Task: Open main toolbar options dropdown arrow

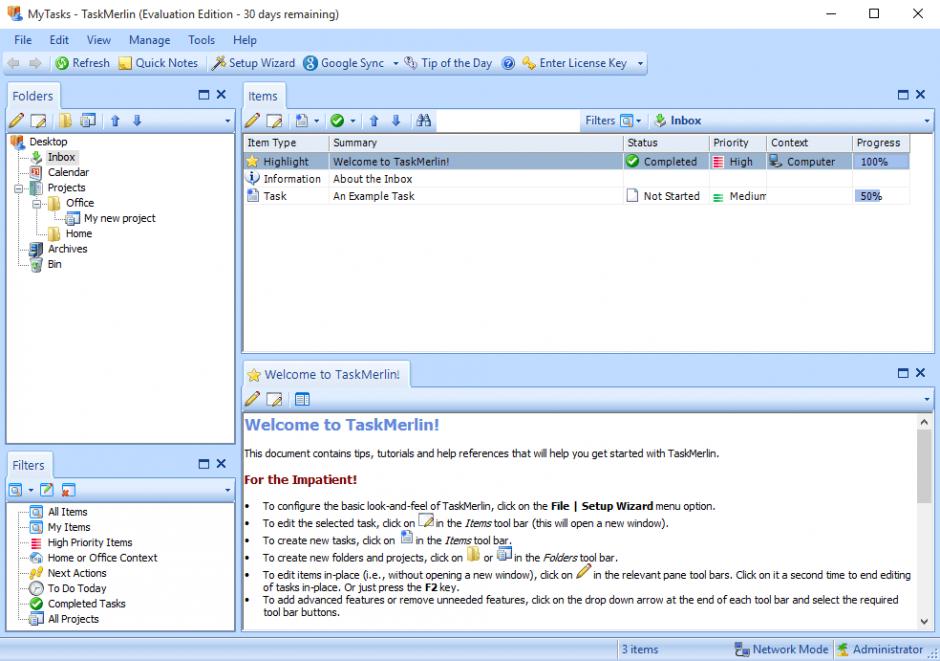Action: click(640, 63)
